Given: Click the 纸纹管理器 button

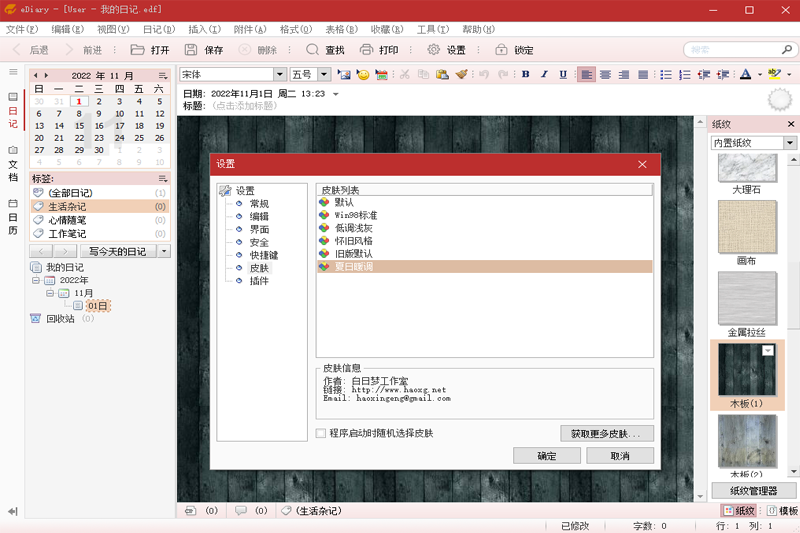Looking at the screenshot, I should point(754,491).
